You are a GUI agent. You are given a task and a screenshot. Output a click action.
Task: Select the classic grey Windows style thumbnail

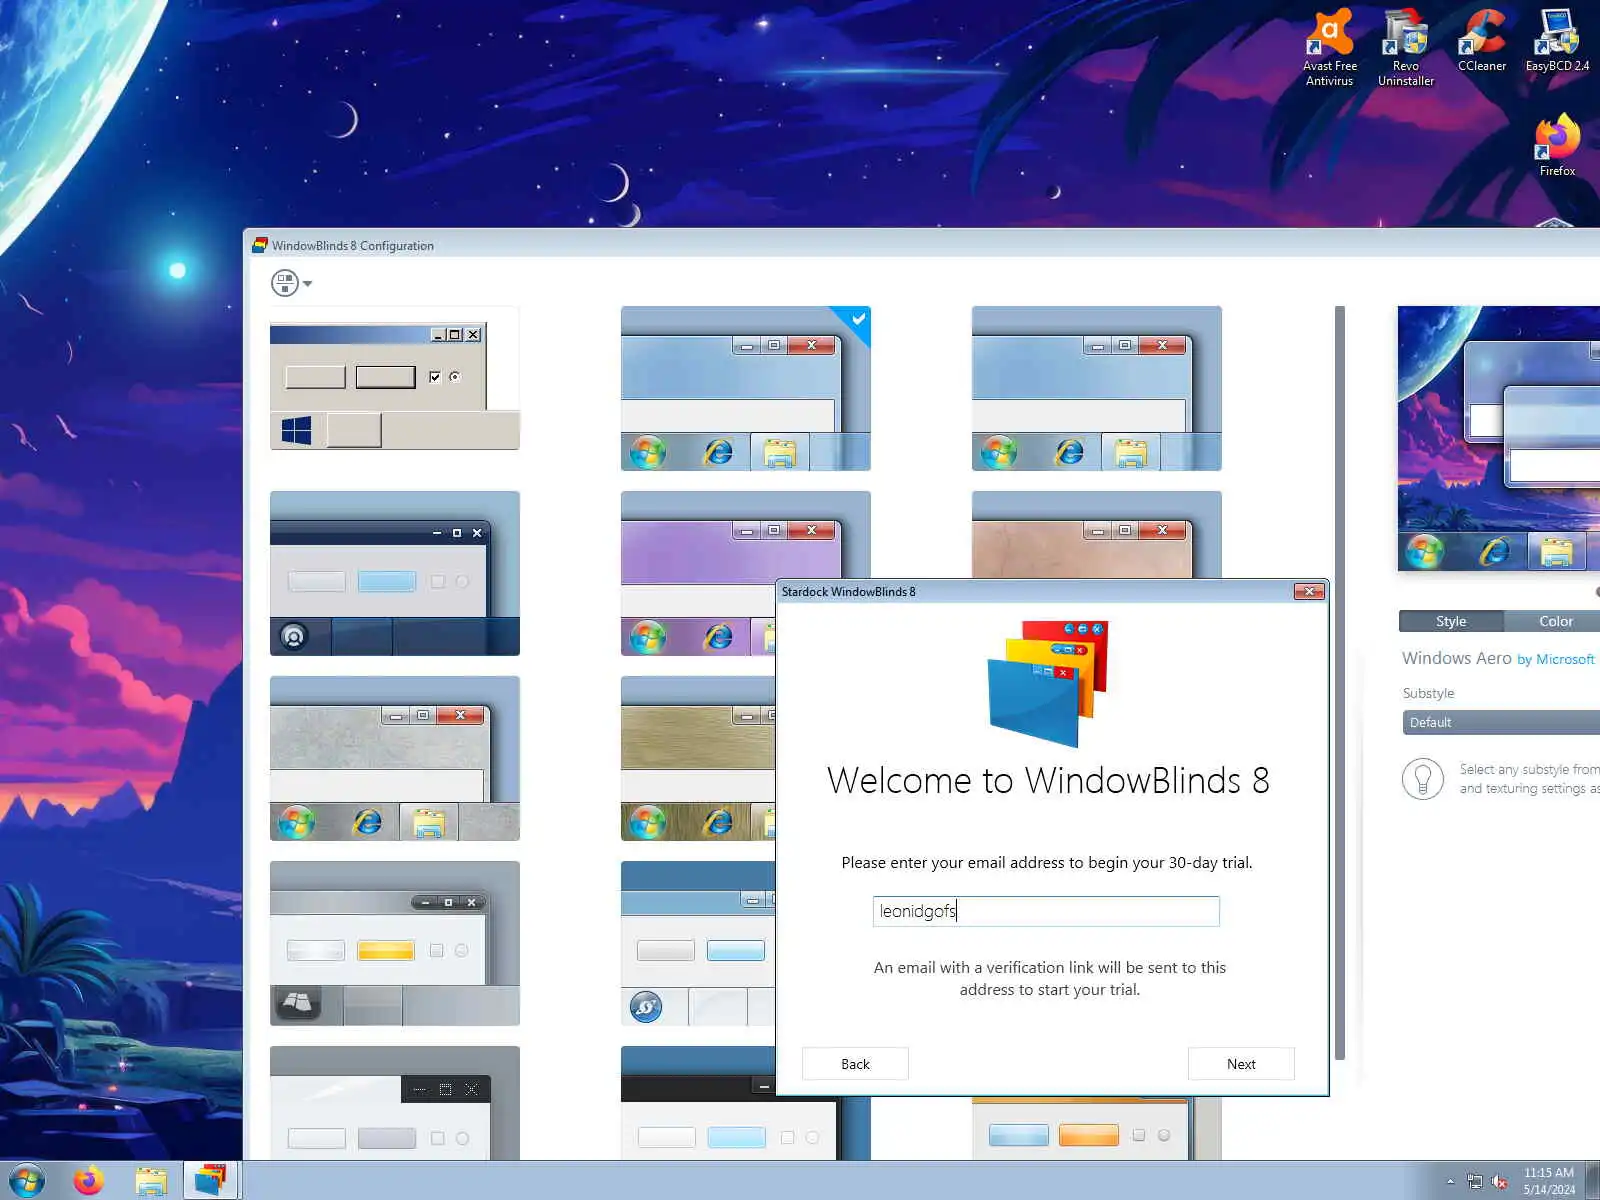pos(395,378)
